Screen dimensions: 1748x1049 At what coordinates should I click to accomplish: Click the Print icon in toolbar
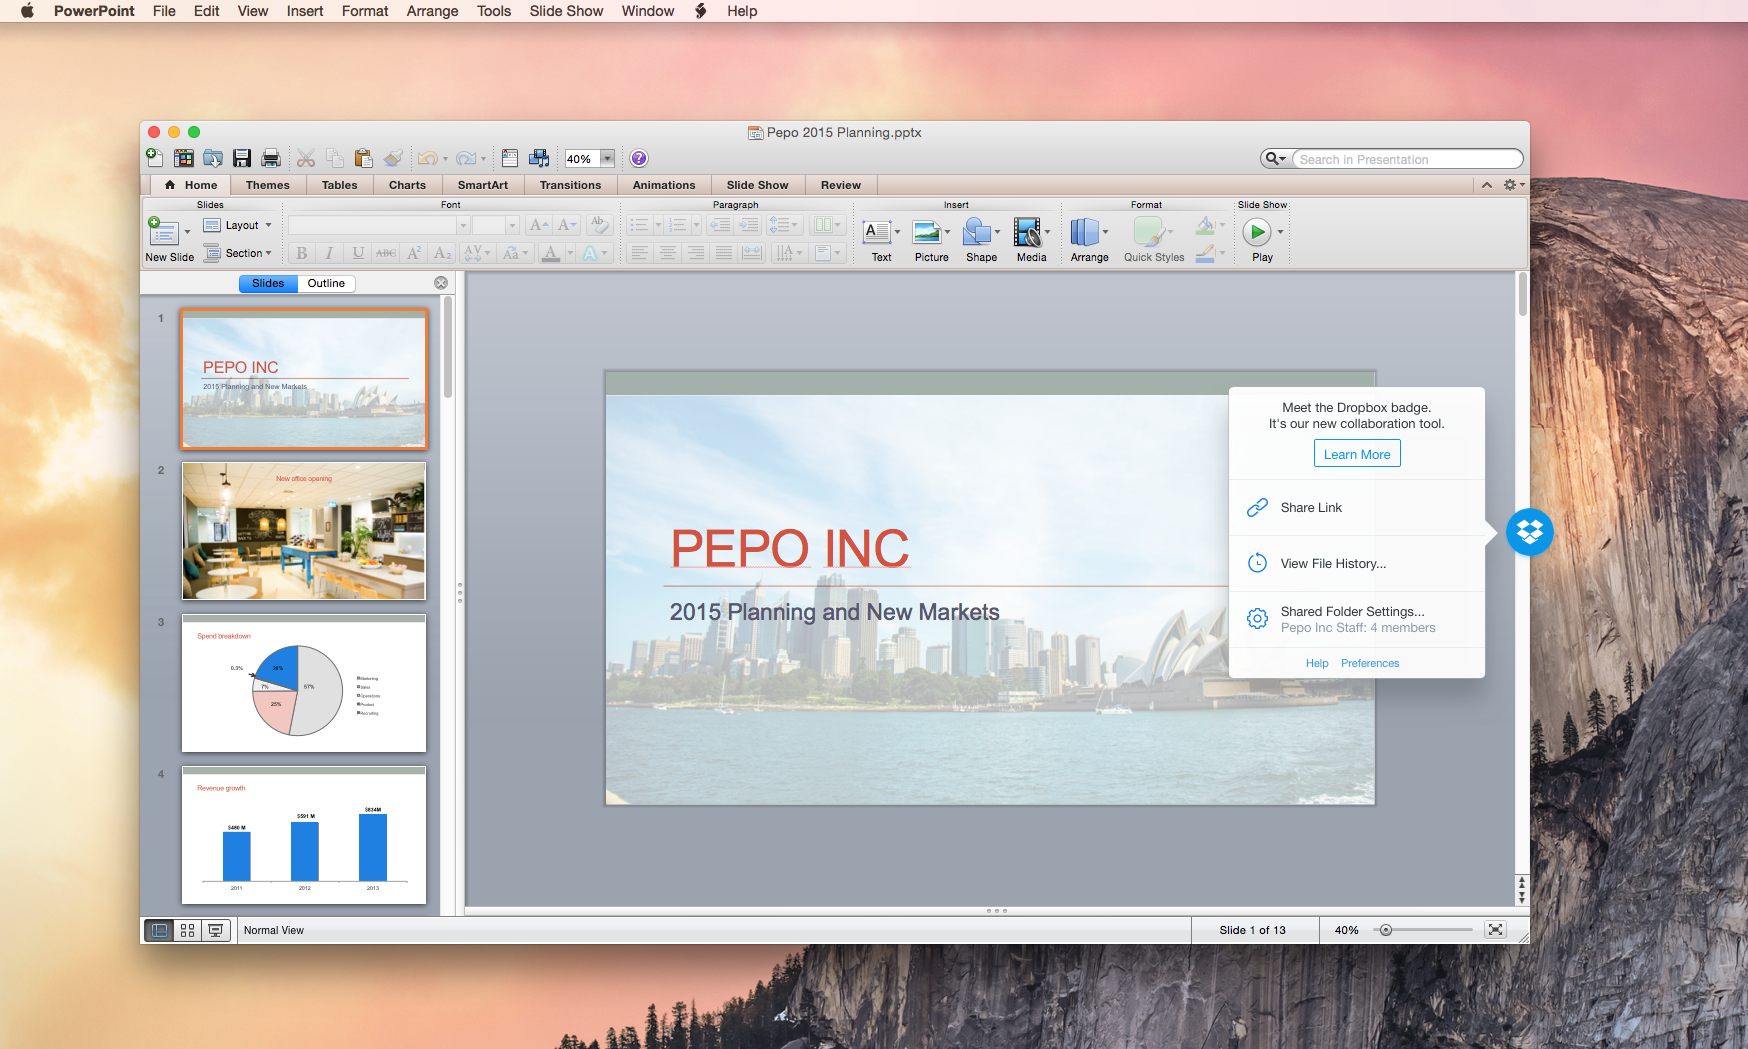pyautogui.click(x=270, y=158)
